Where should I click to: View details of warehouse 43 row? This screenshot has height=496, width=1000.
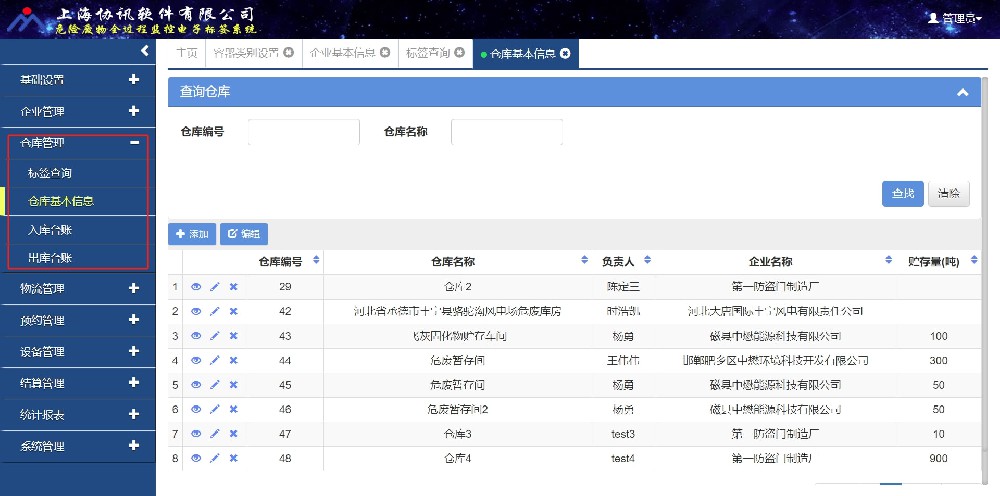(196, 336)
